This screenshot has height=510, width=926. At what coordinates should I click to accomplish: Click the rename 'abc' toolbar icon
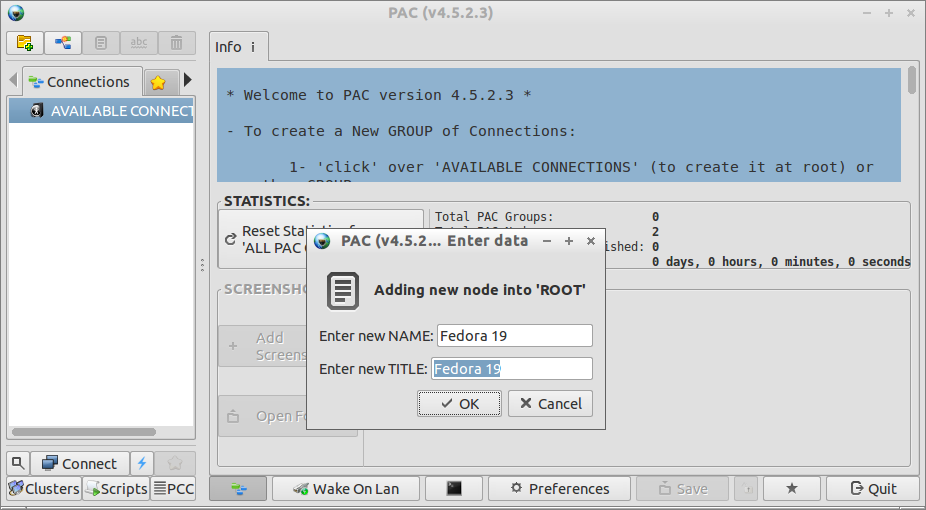[x=139, y=42]
